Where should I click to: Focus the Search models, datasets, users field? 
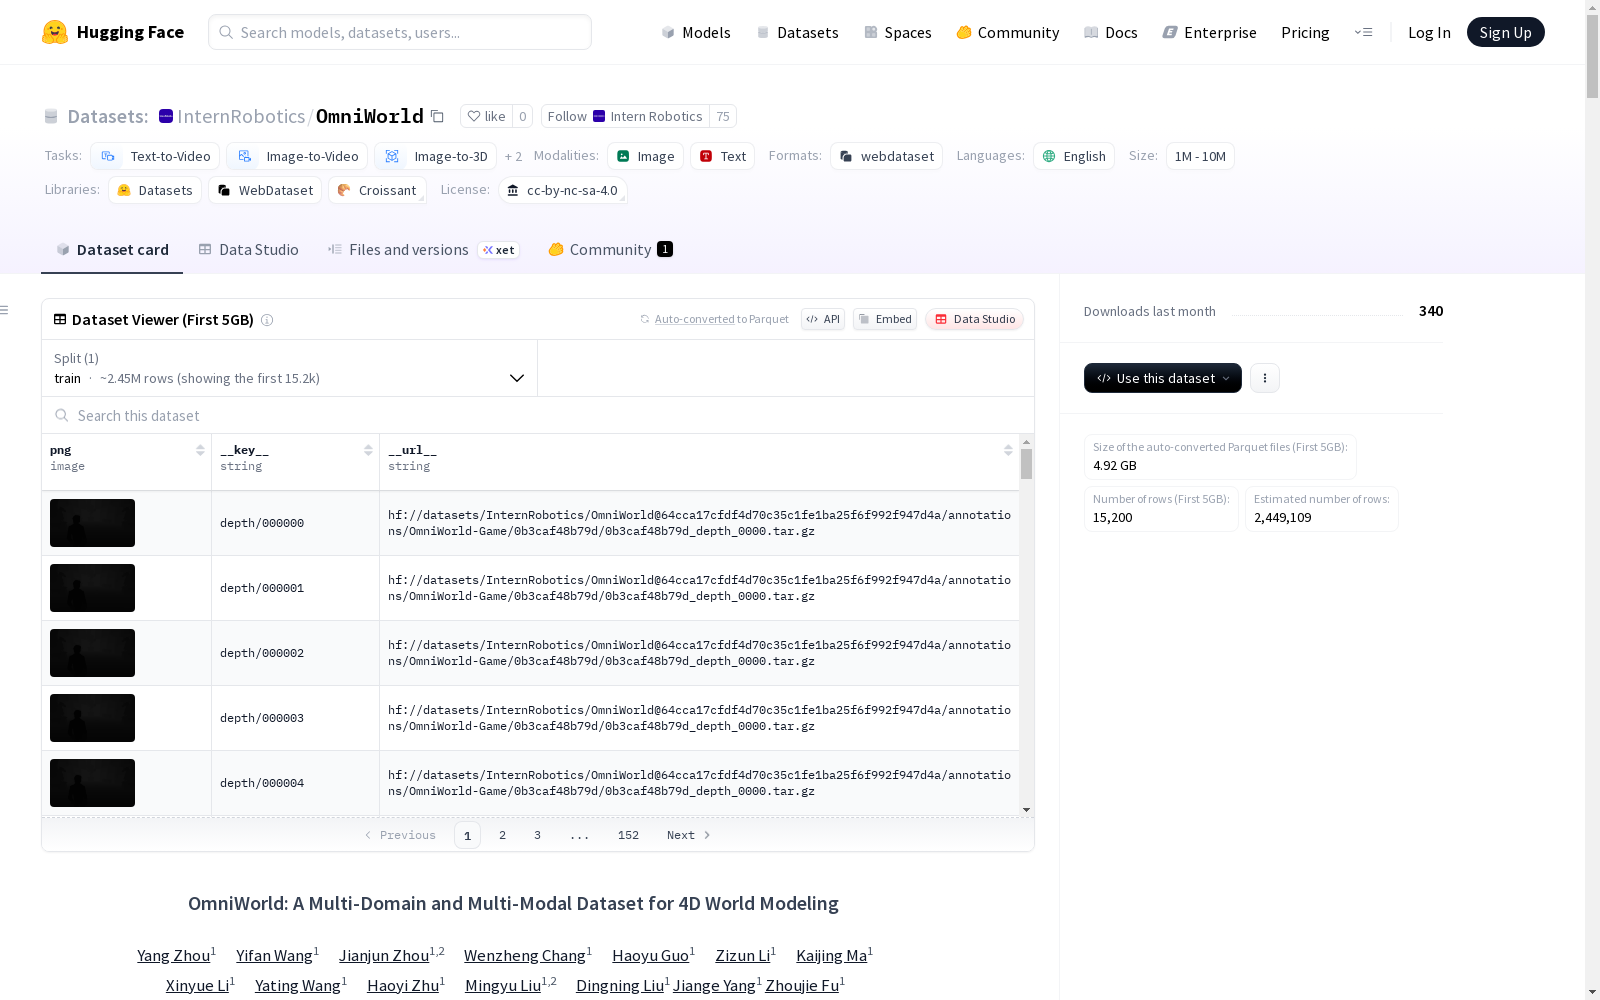coord(400,32)
